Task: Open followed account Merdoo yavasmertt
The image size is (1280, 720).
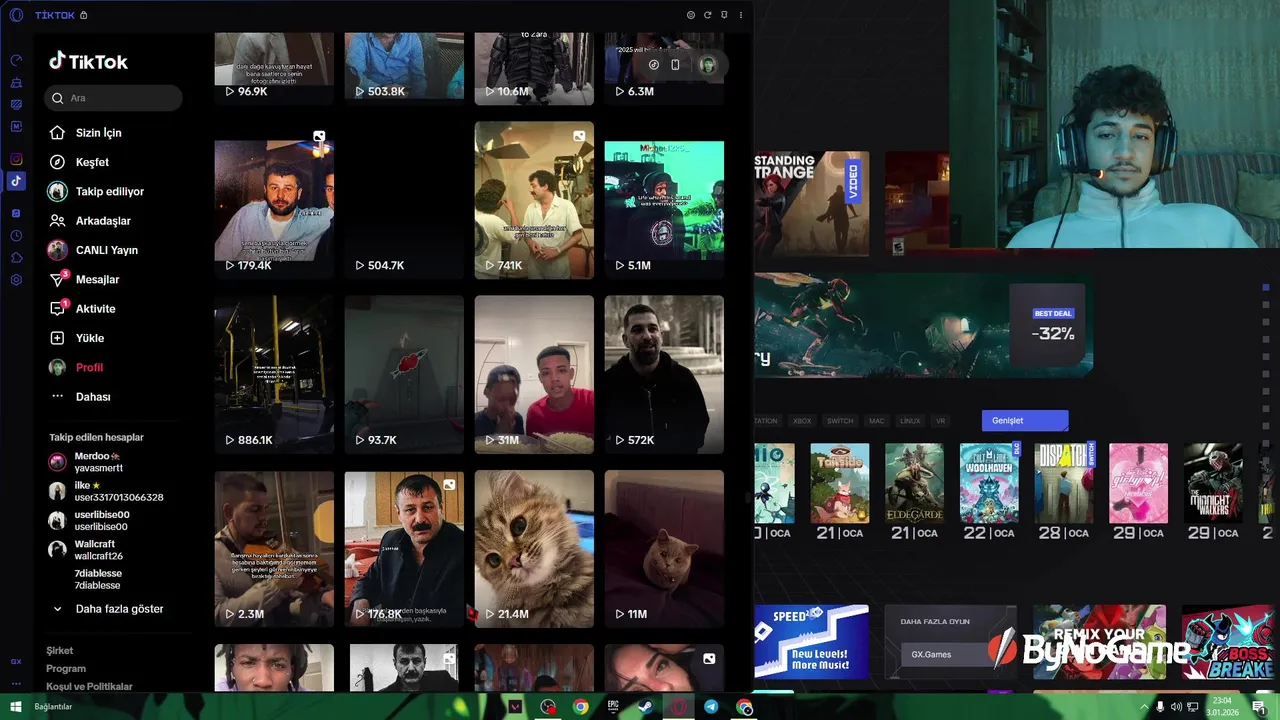Action: (86, 462)
